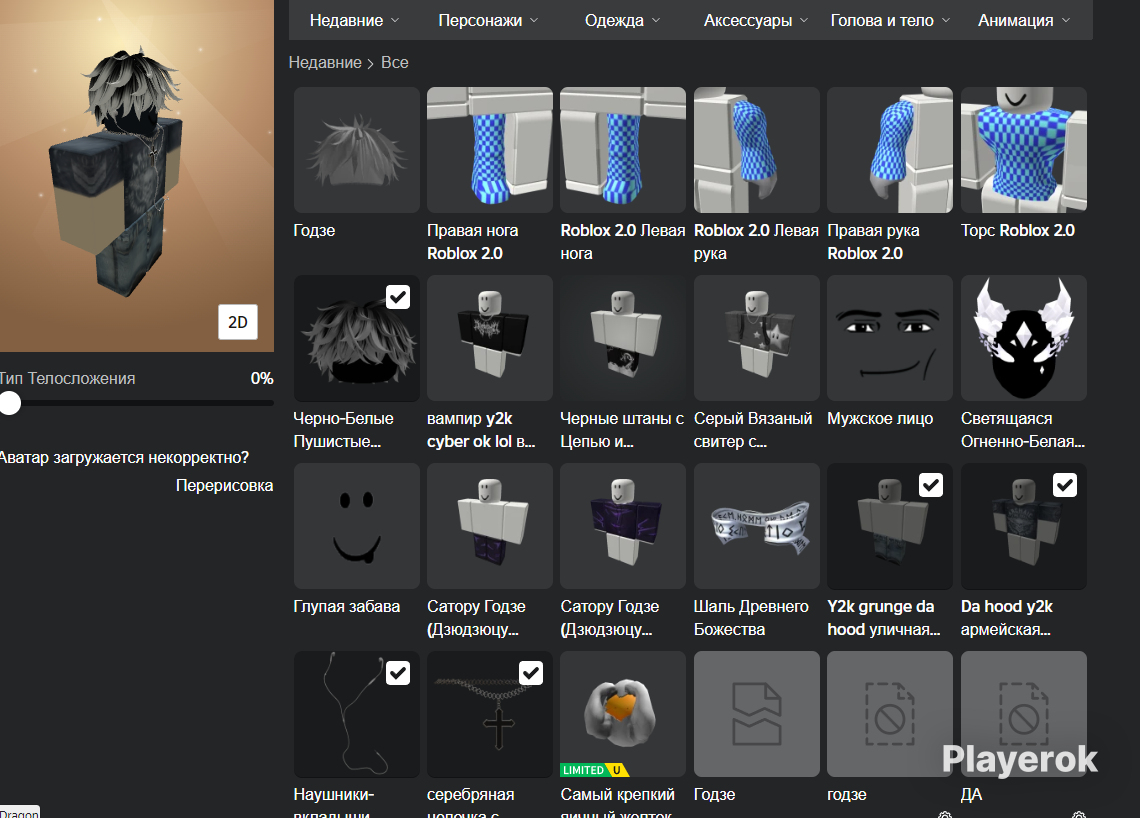Pick the вампир y2k cyber shirt item
The height and width of the screenshot is (818, 1140).
point(489,338)
